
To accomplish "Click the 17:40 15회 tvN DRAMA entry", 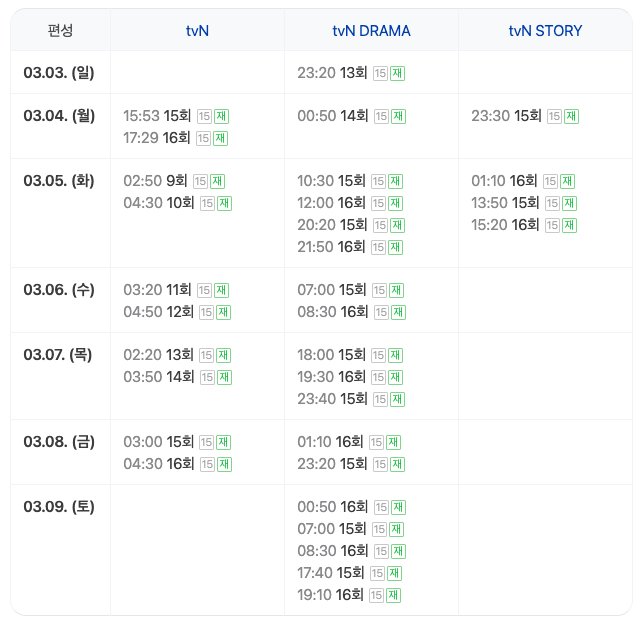I will (x=350, y=573).
